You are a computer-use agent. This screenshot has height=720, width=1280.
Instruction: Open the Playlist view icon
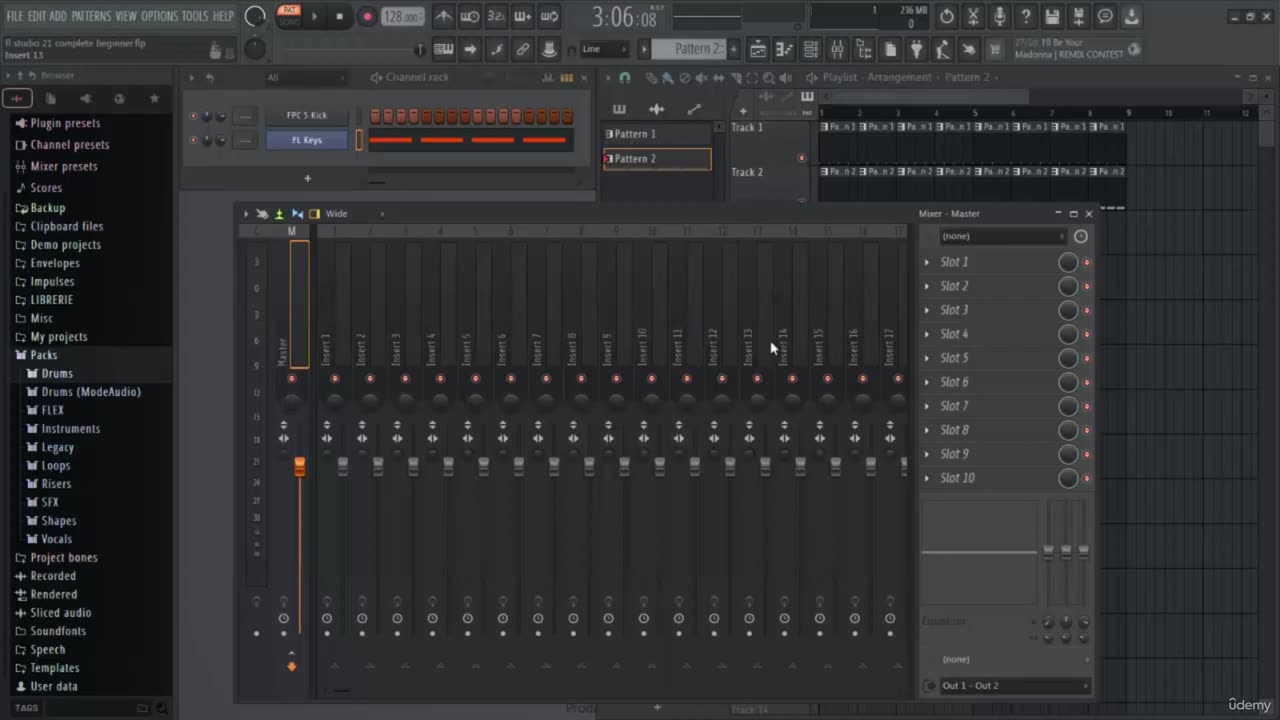pyautogui.click(x=758, y=49)
